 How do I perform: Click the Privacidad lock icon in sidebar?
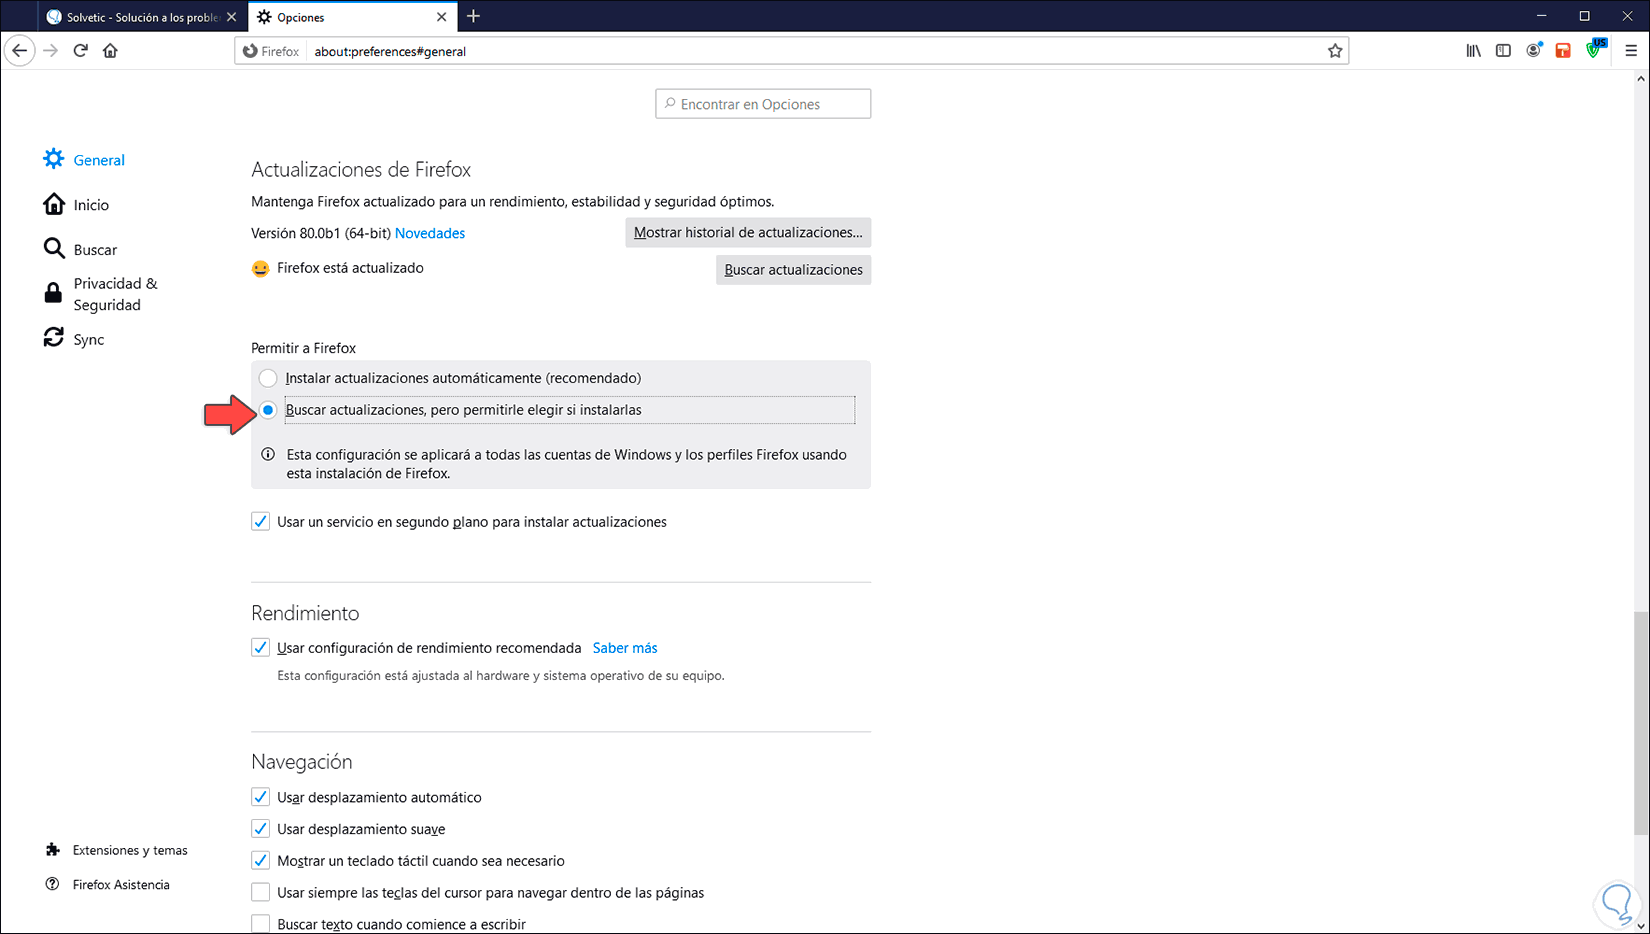(x=53, y=293)
